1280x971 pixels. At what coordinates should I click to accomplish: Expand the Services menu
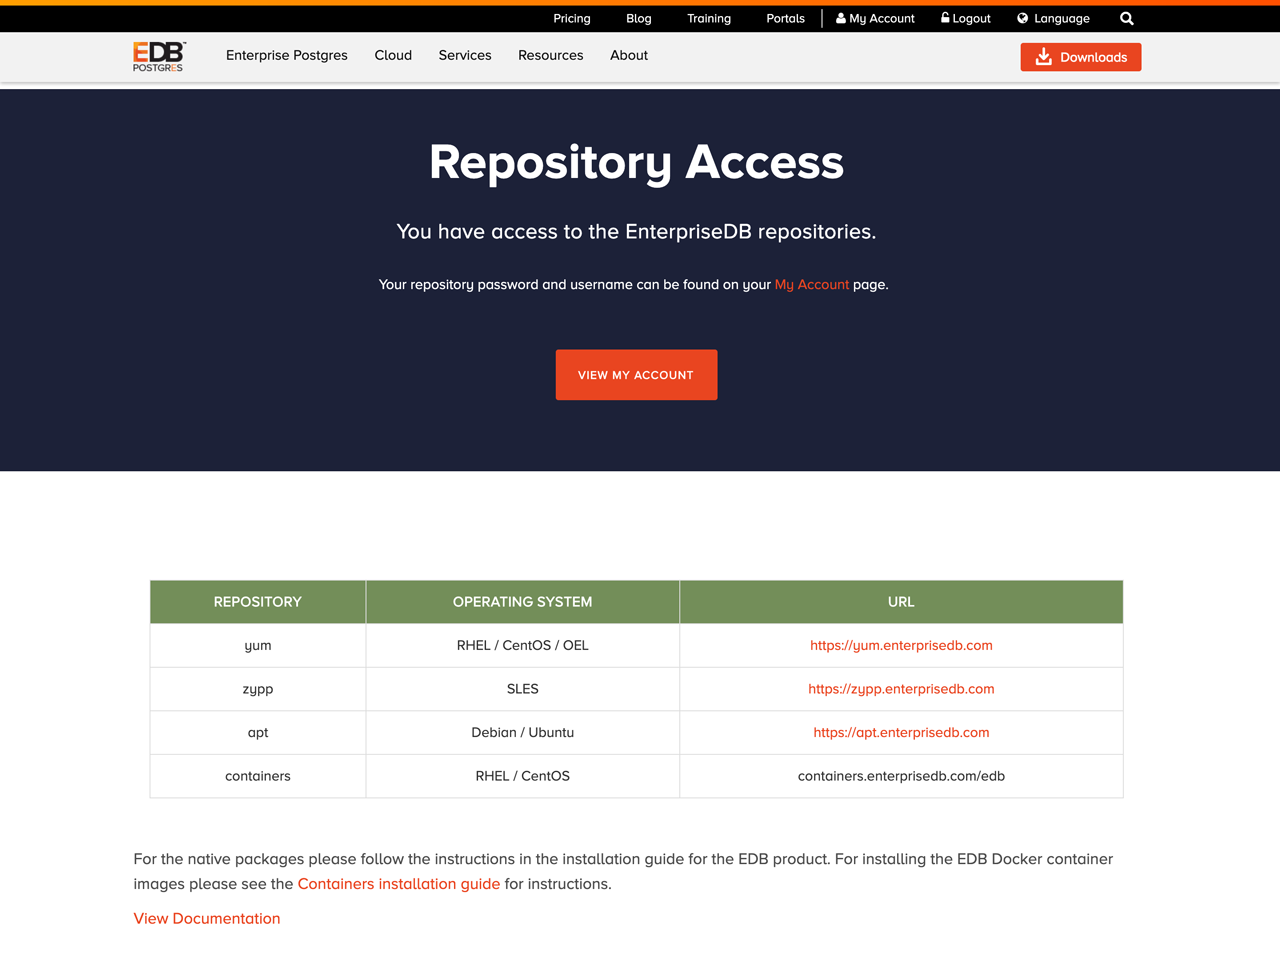[x=465, y=55]
